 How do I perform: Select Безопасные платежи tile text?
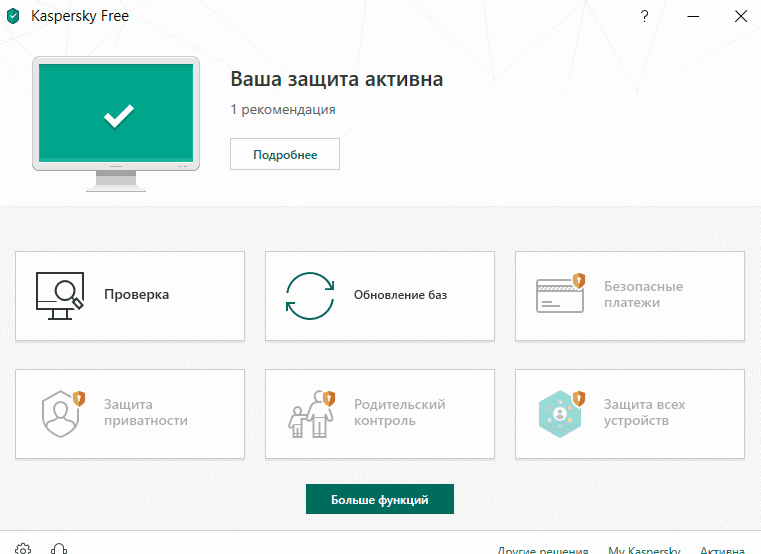click(643, 294)
